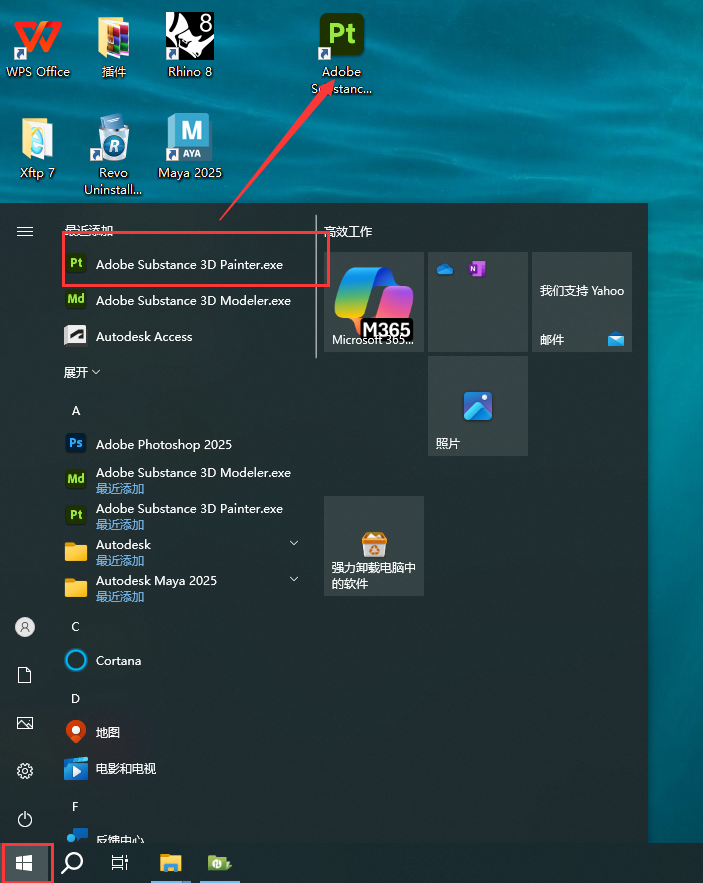
Task: Open Task View on the taskbar
Action: click(x=119, y=863)
